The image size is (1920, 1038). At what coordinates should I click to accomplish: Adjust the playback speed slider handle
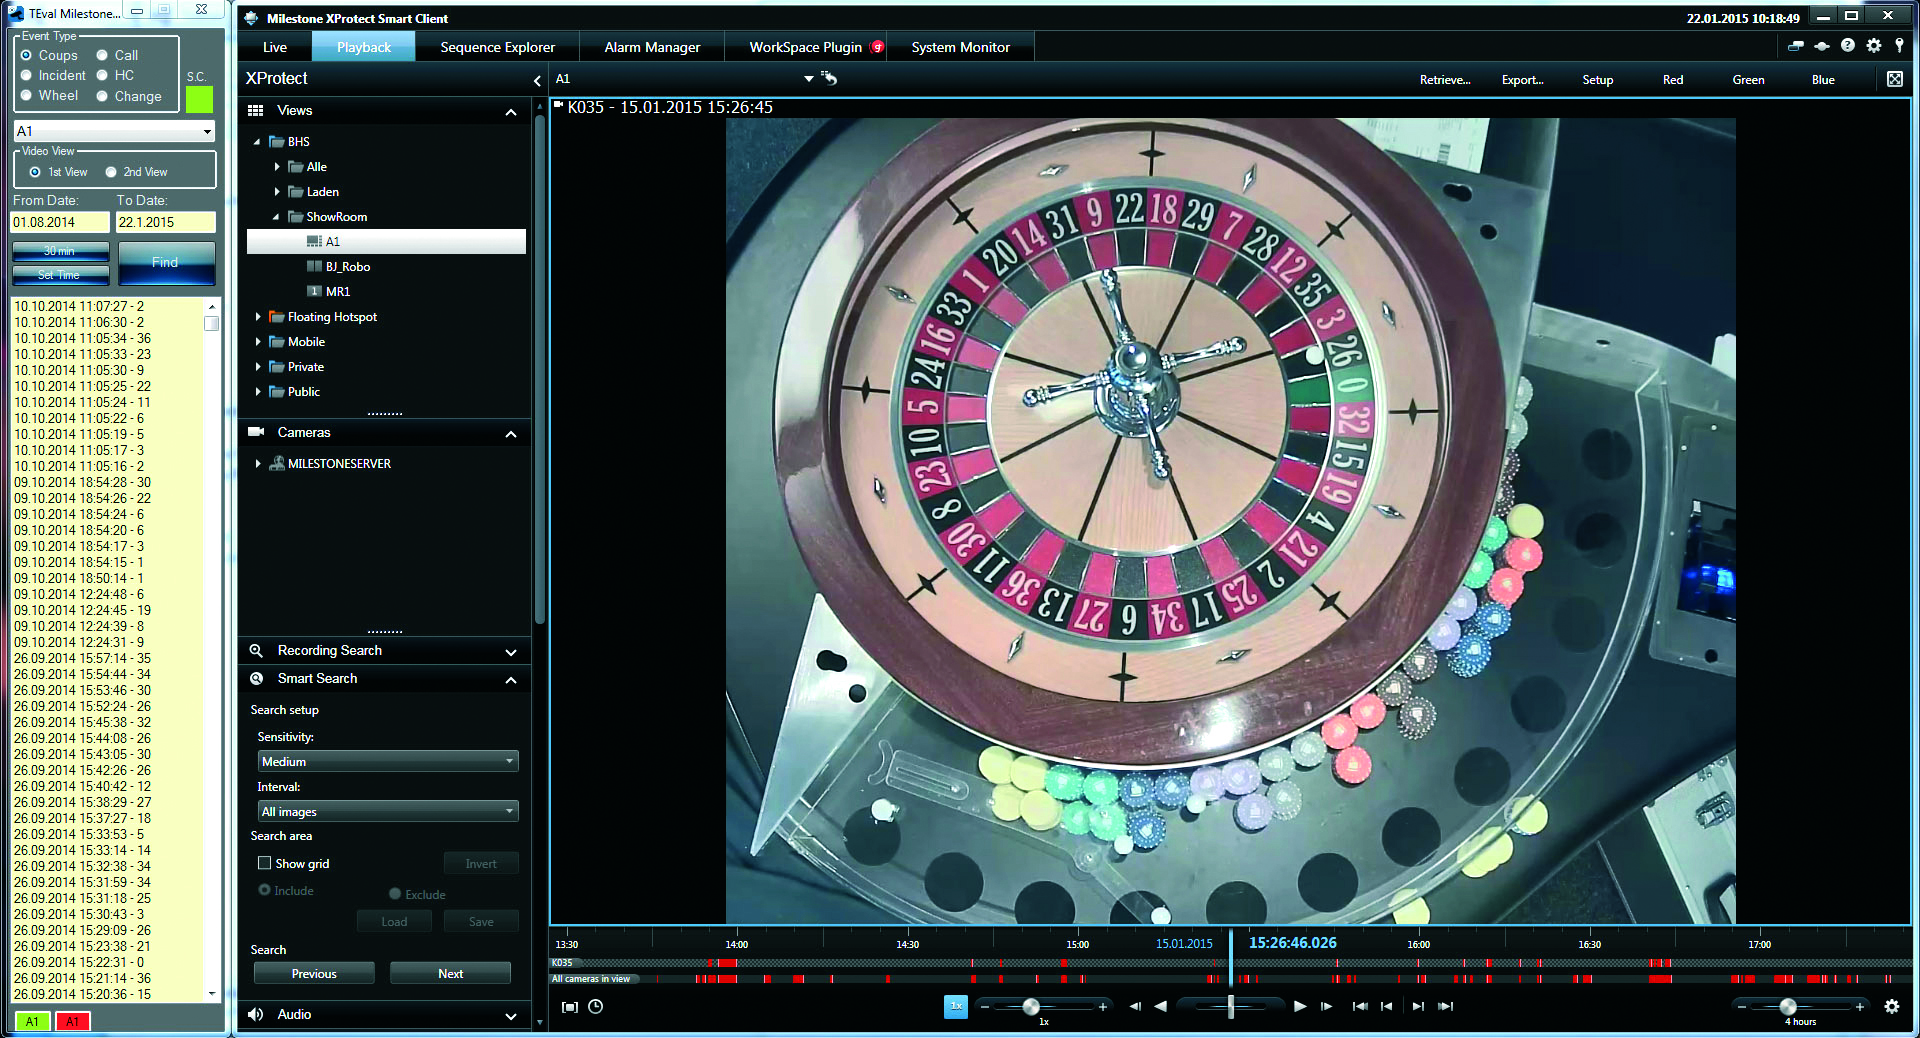1031,1007
